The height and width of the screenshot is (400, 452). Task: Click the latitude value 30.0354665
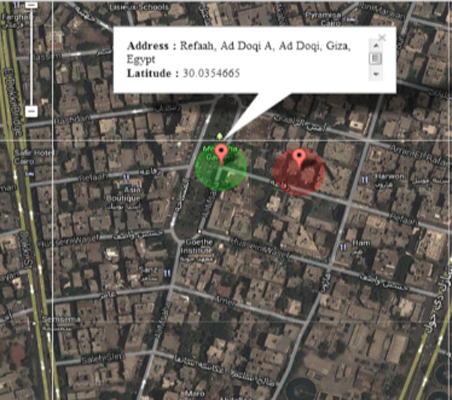pyautogui.click(x=211, y=73)
